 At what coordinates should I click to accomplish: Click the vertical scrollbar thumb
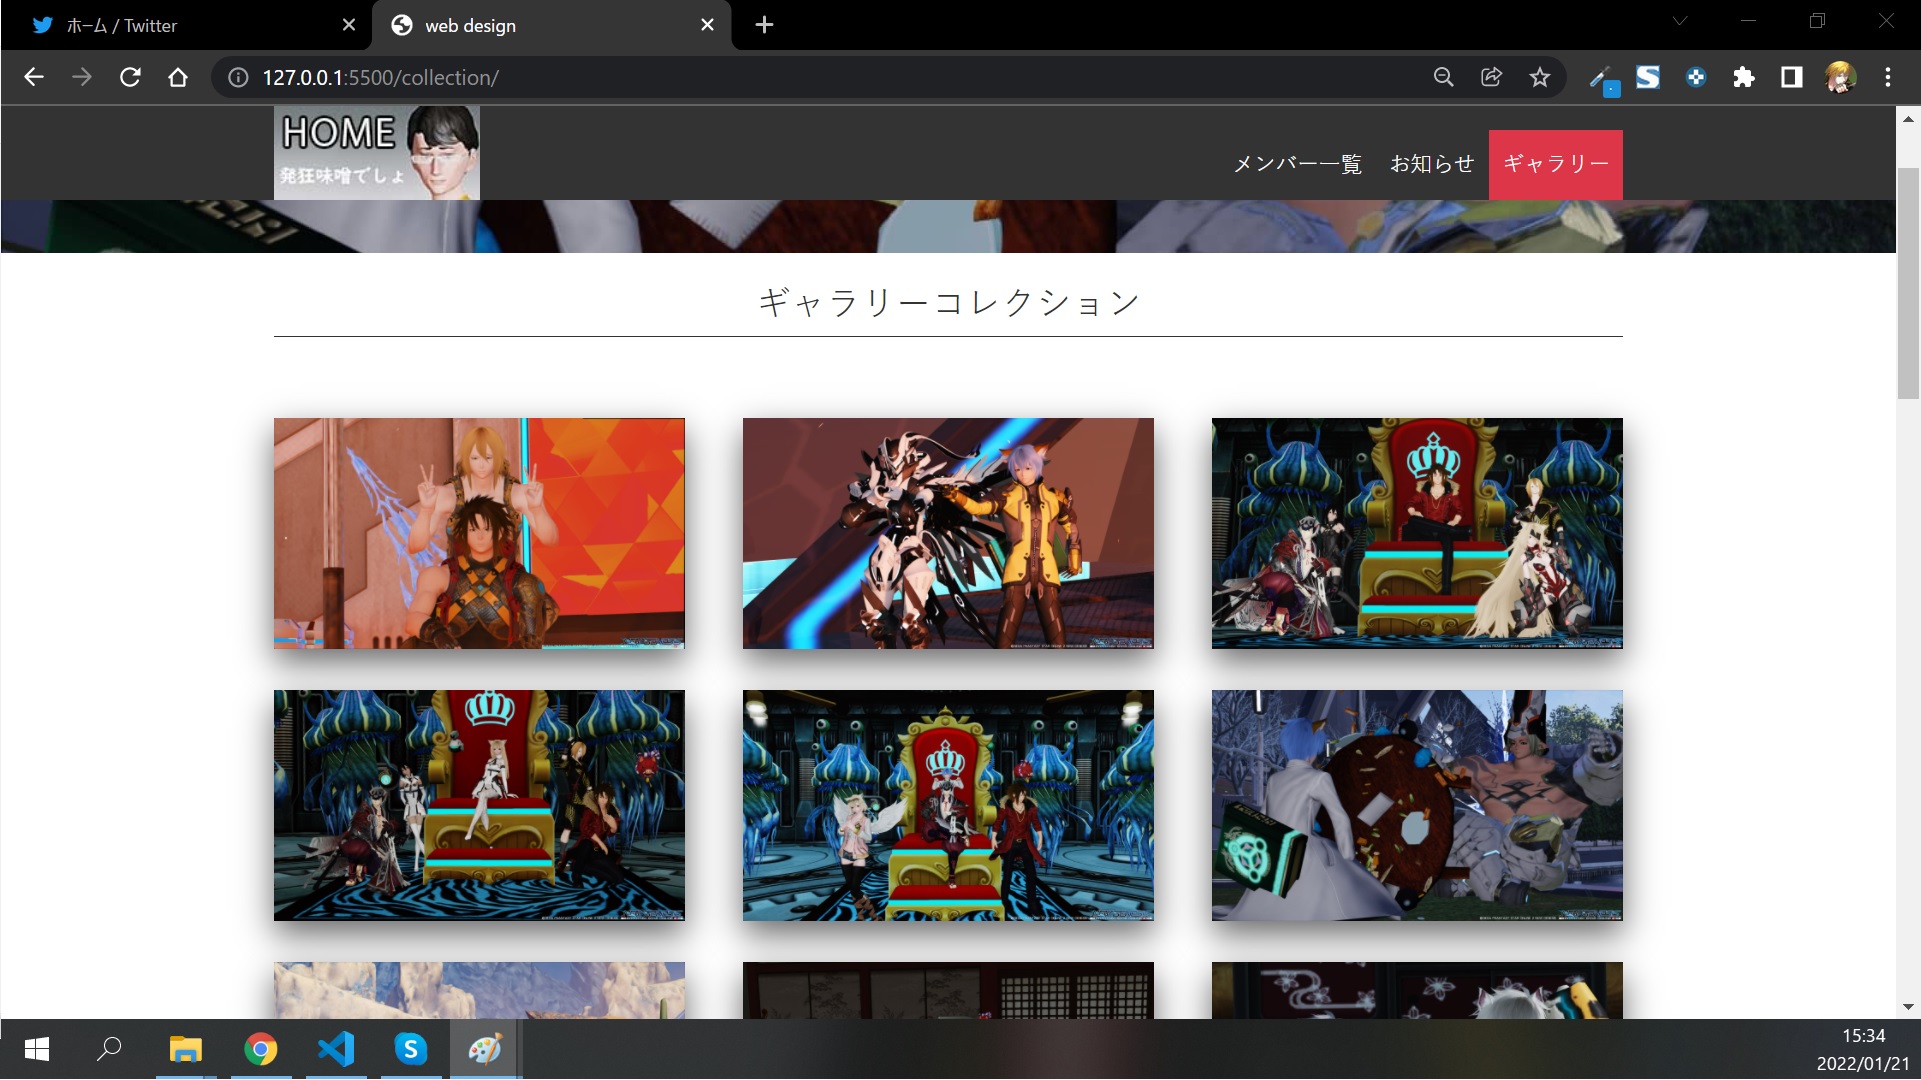coord(1908,283)
